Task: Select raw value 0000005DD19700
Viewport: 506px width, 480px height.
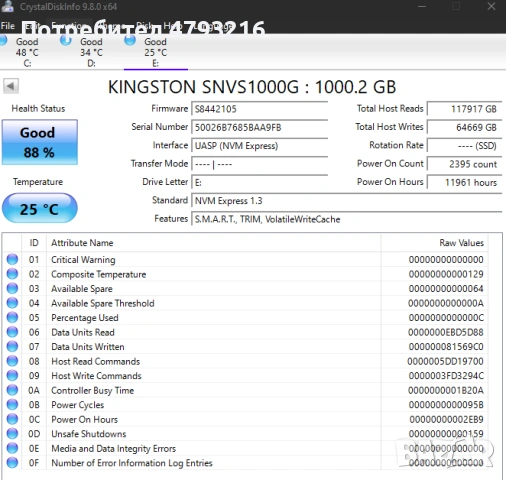Action: [x=446, y=361]
